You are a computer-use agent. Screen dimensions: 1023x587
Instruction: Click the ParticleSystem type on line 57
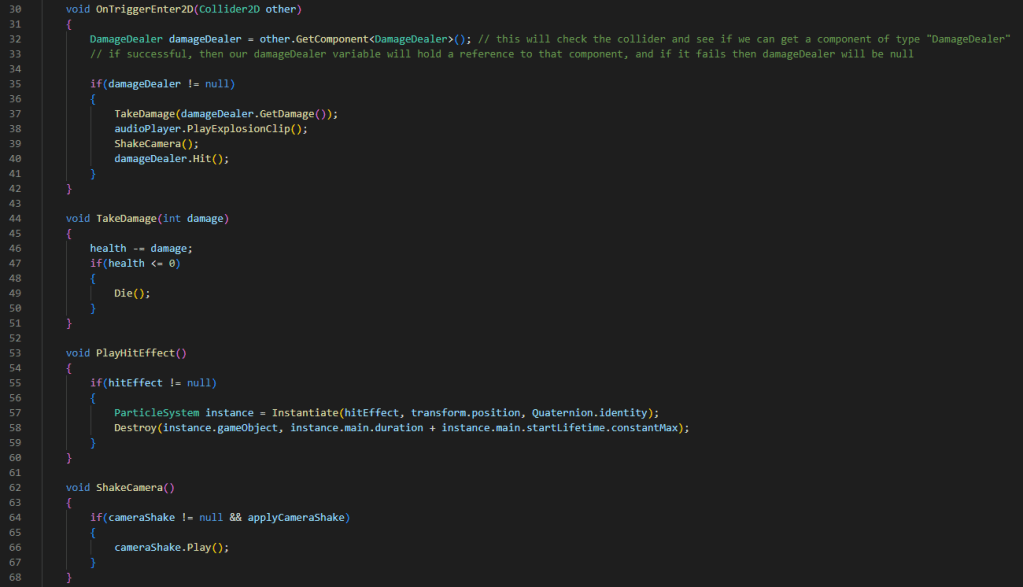click(x=156, y=413)
